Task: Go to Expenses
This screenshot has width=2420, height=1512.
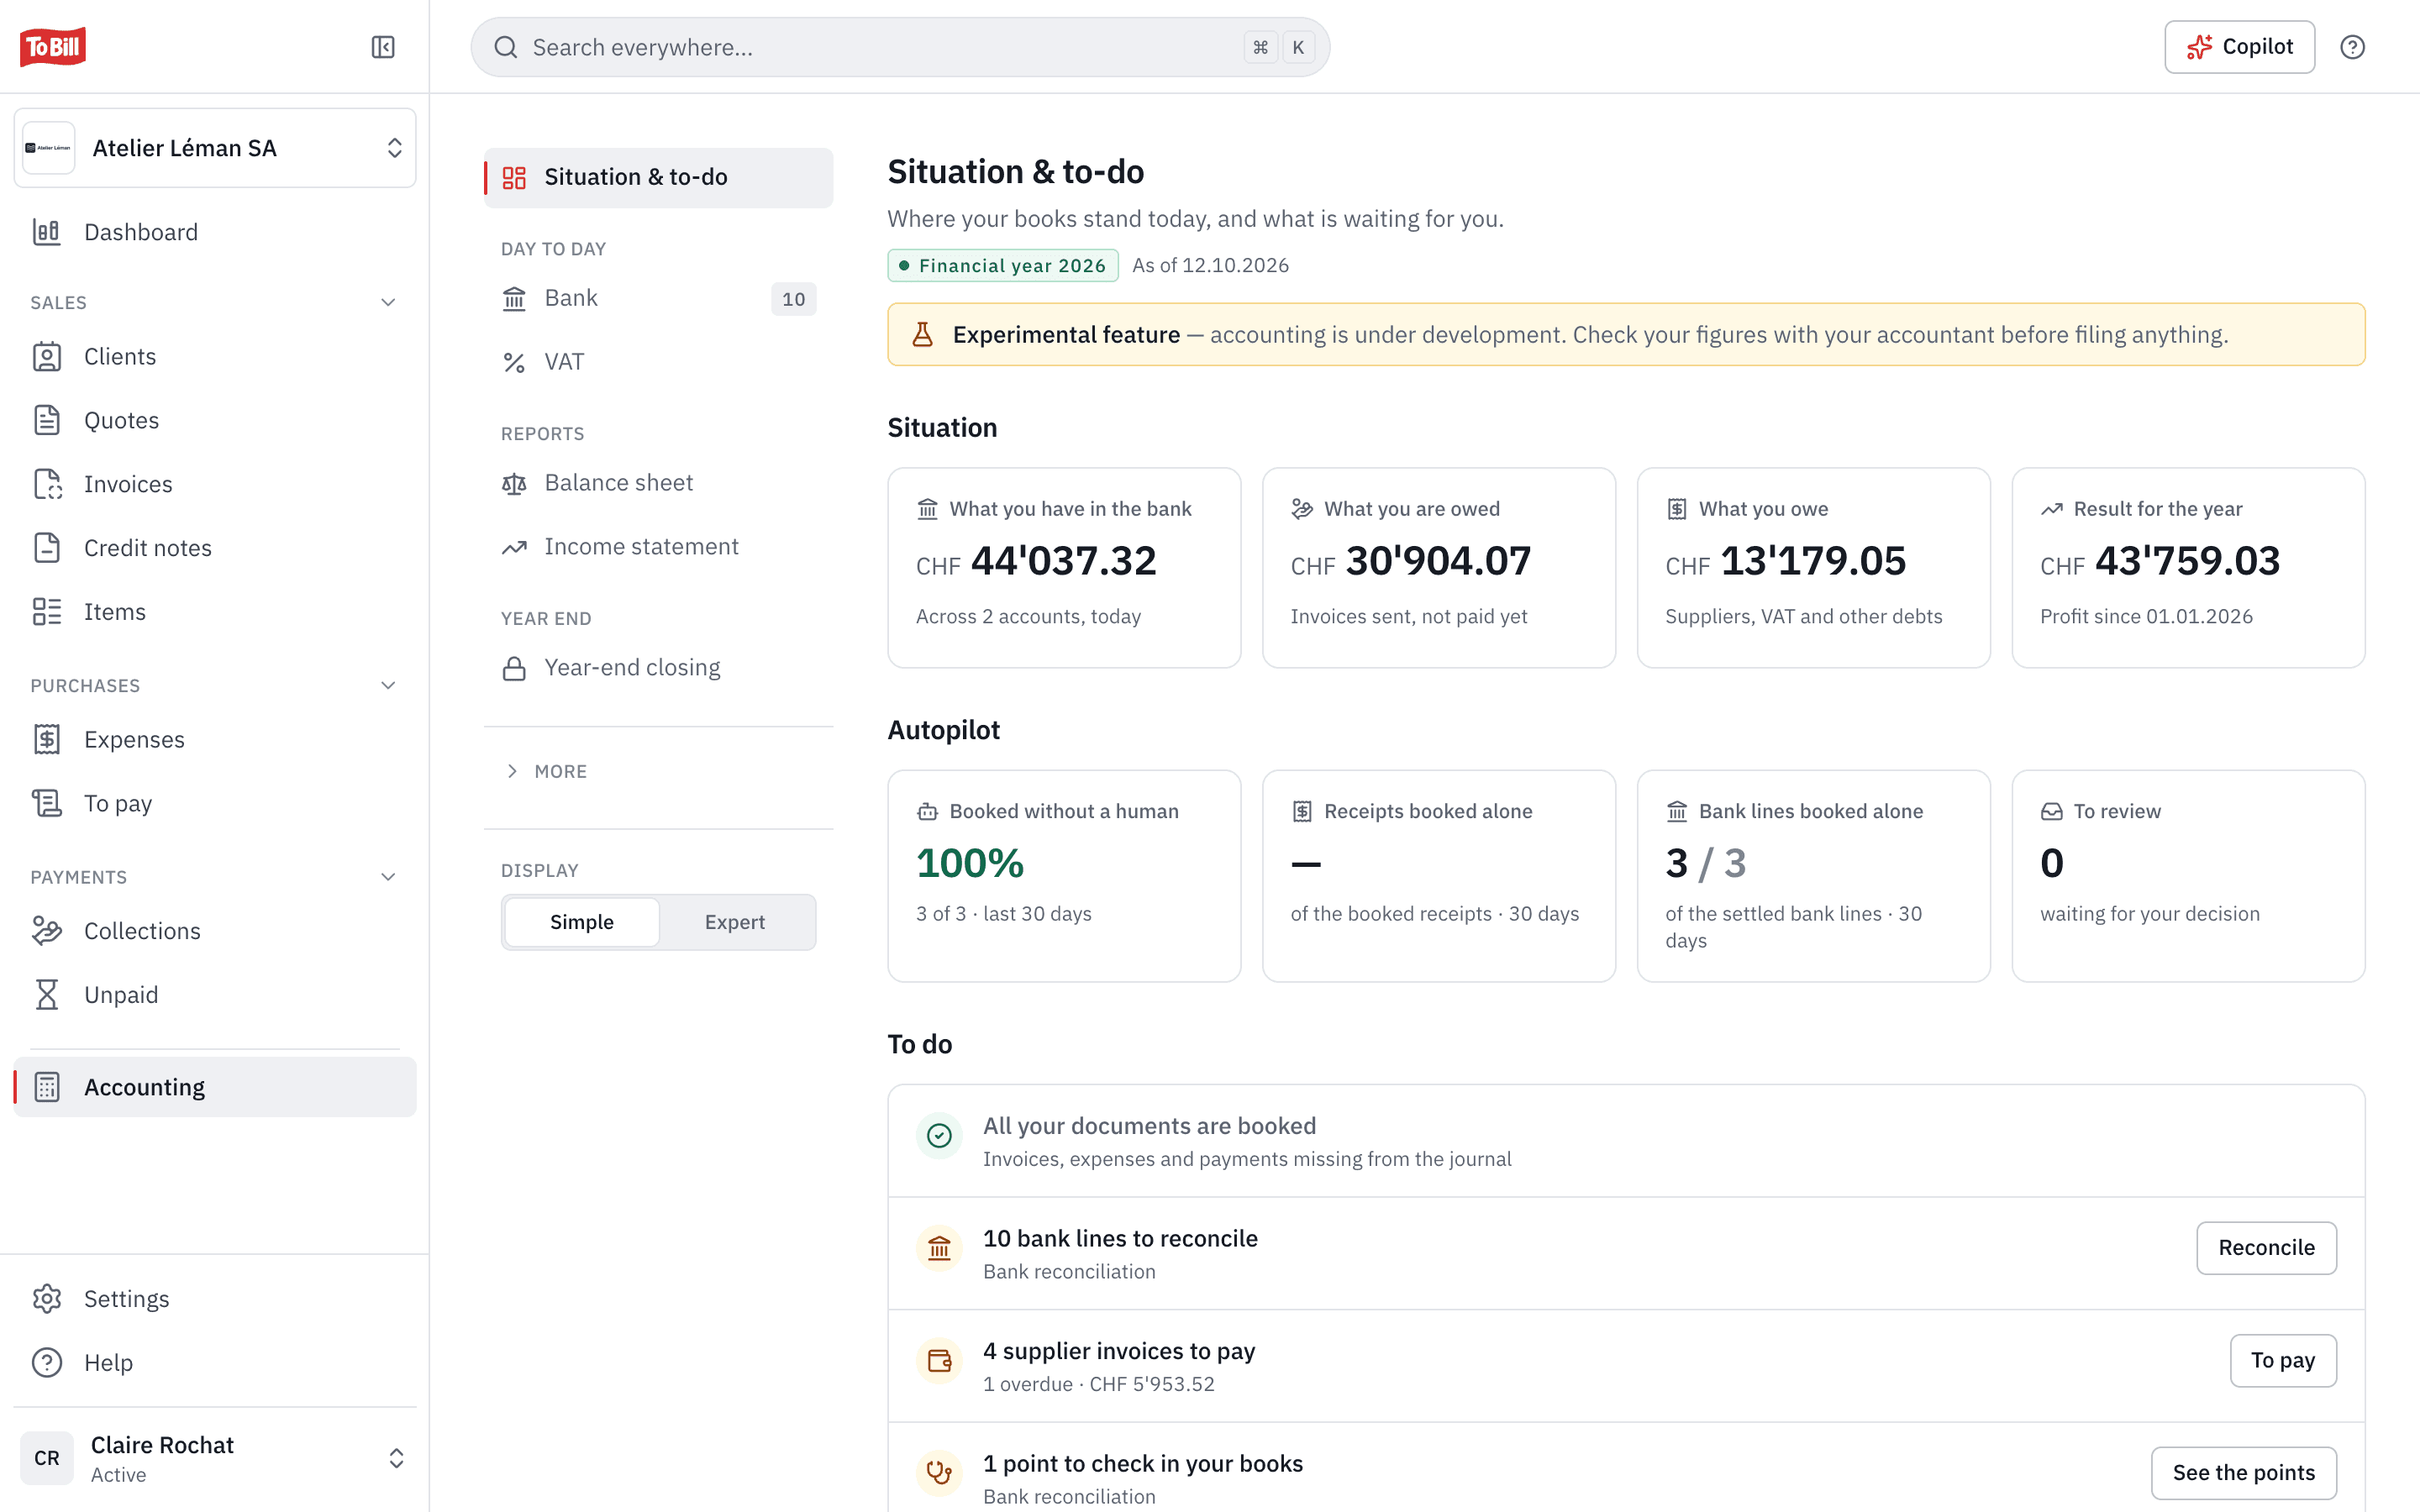Action: 215,739
